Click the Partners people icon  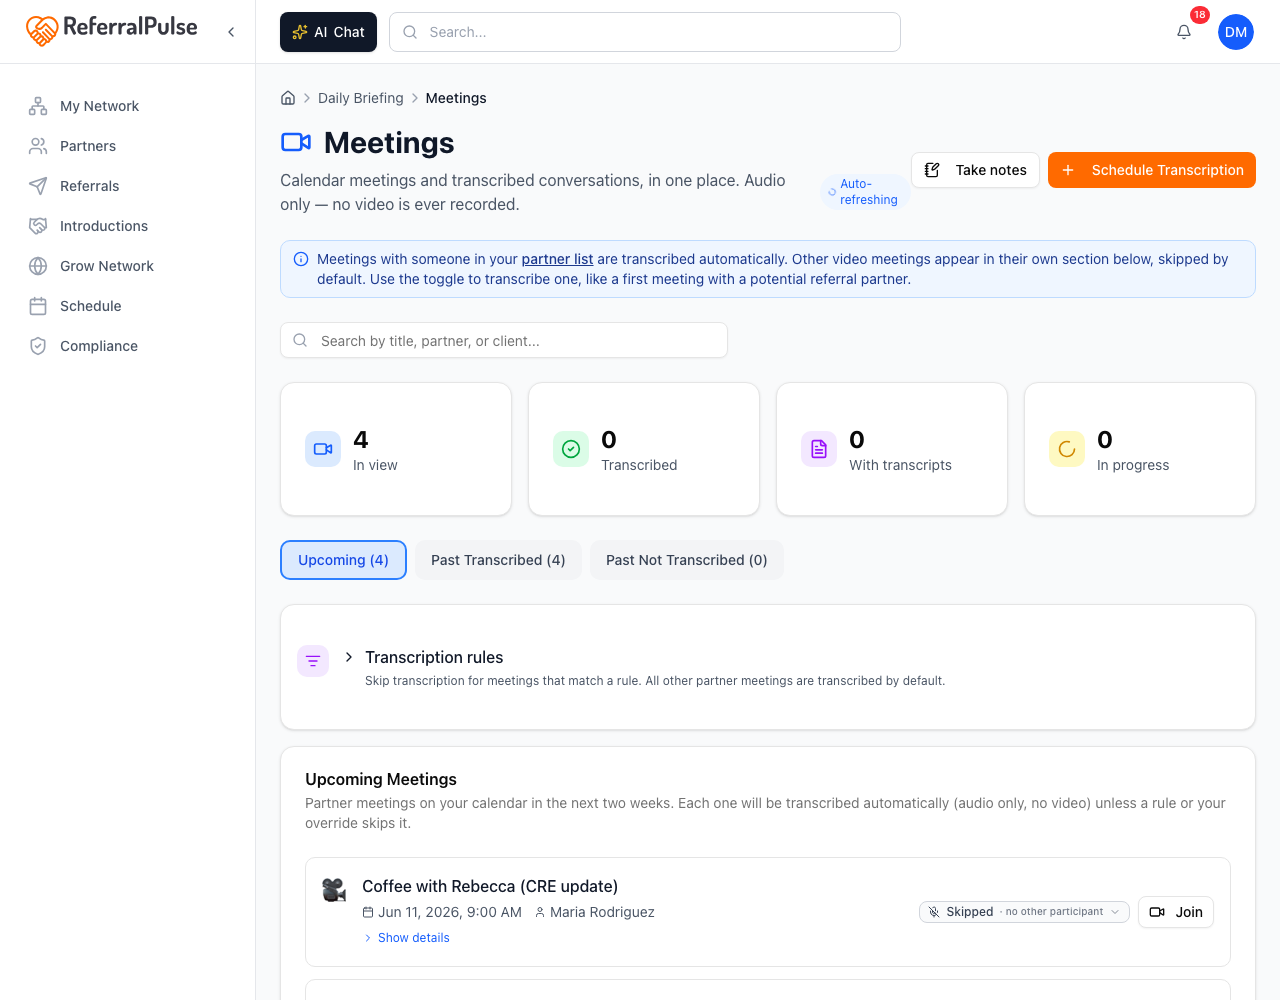[38, 146]
